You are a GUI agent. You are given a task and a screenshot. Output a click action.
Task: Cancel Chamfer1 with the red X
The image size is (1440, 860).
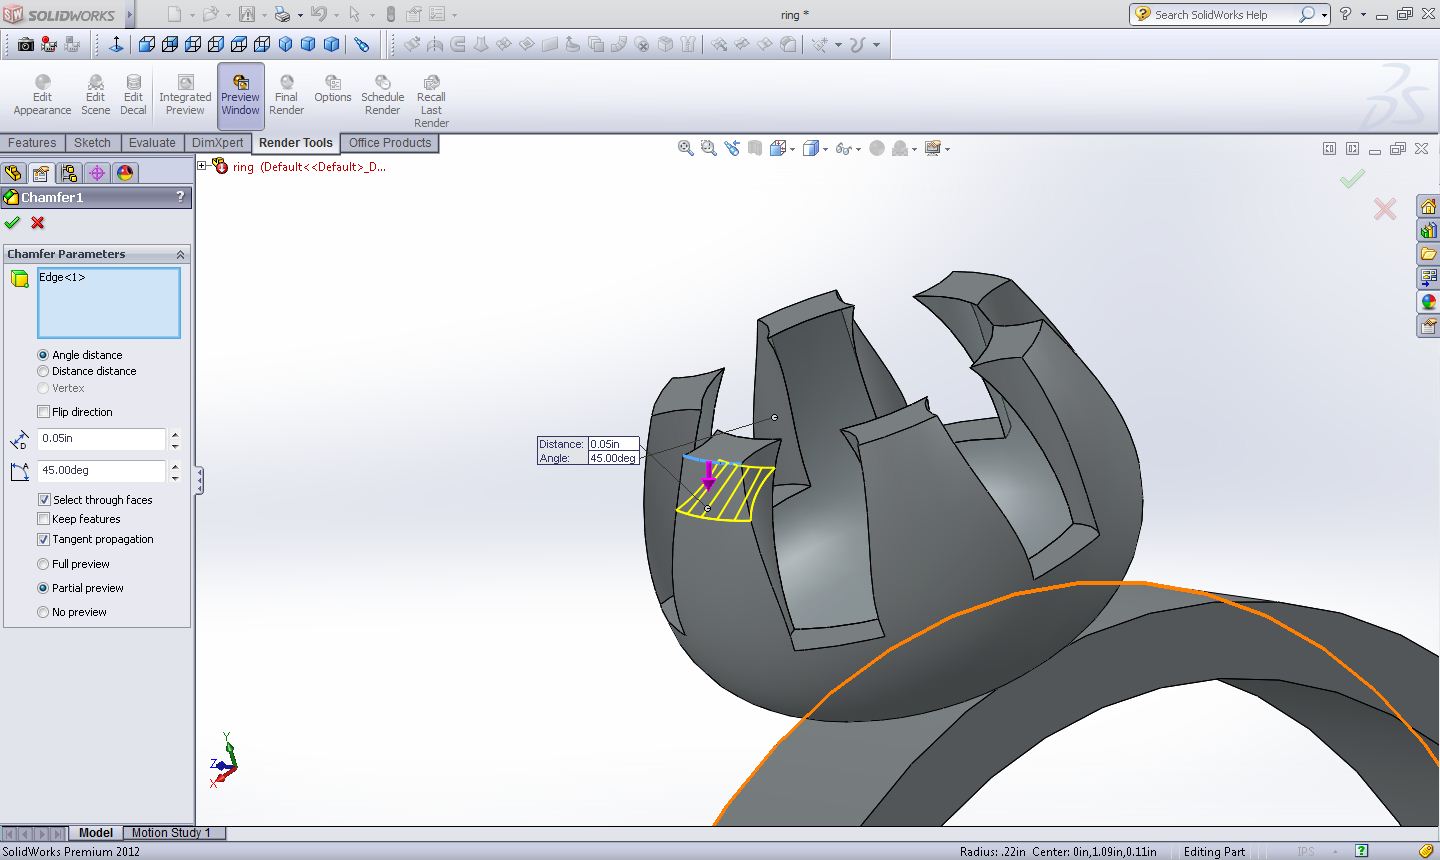[x=38, y=223]
